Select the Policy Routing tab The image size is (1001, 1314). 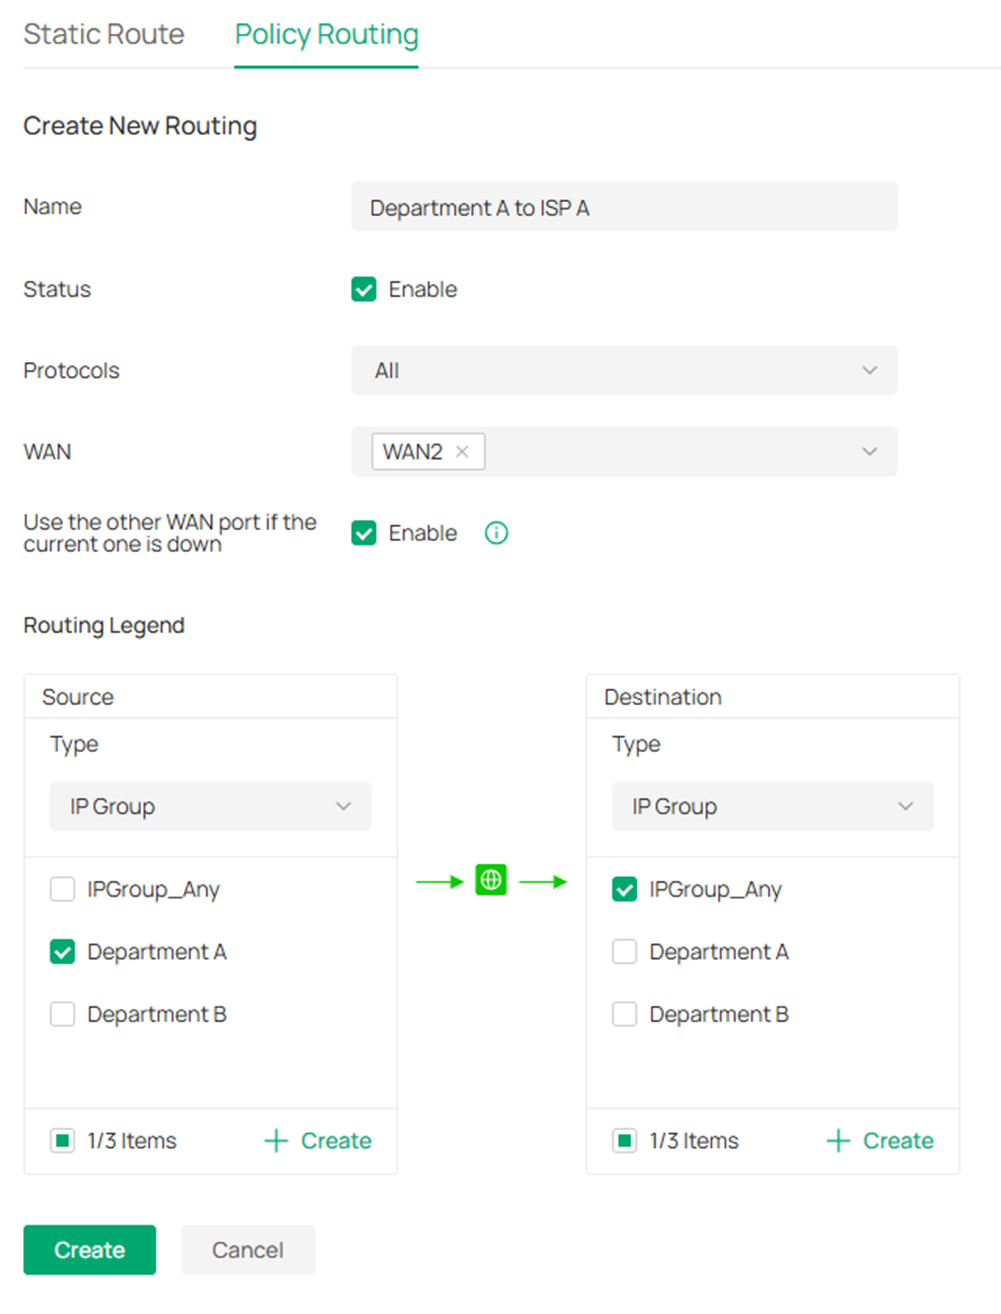[x=325, y=34]
